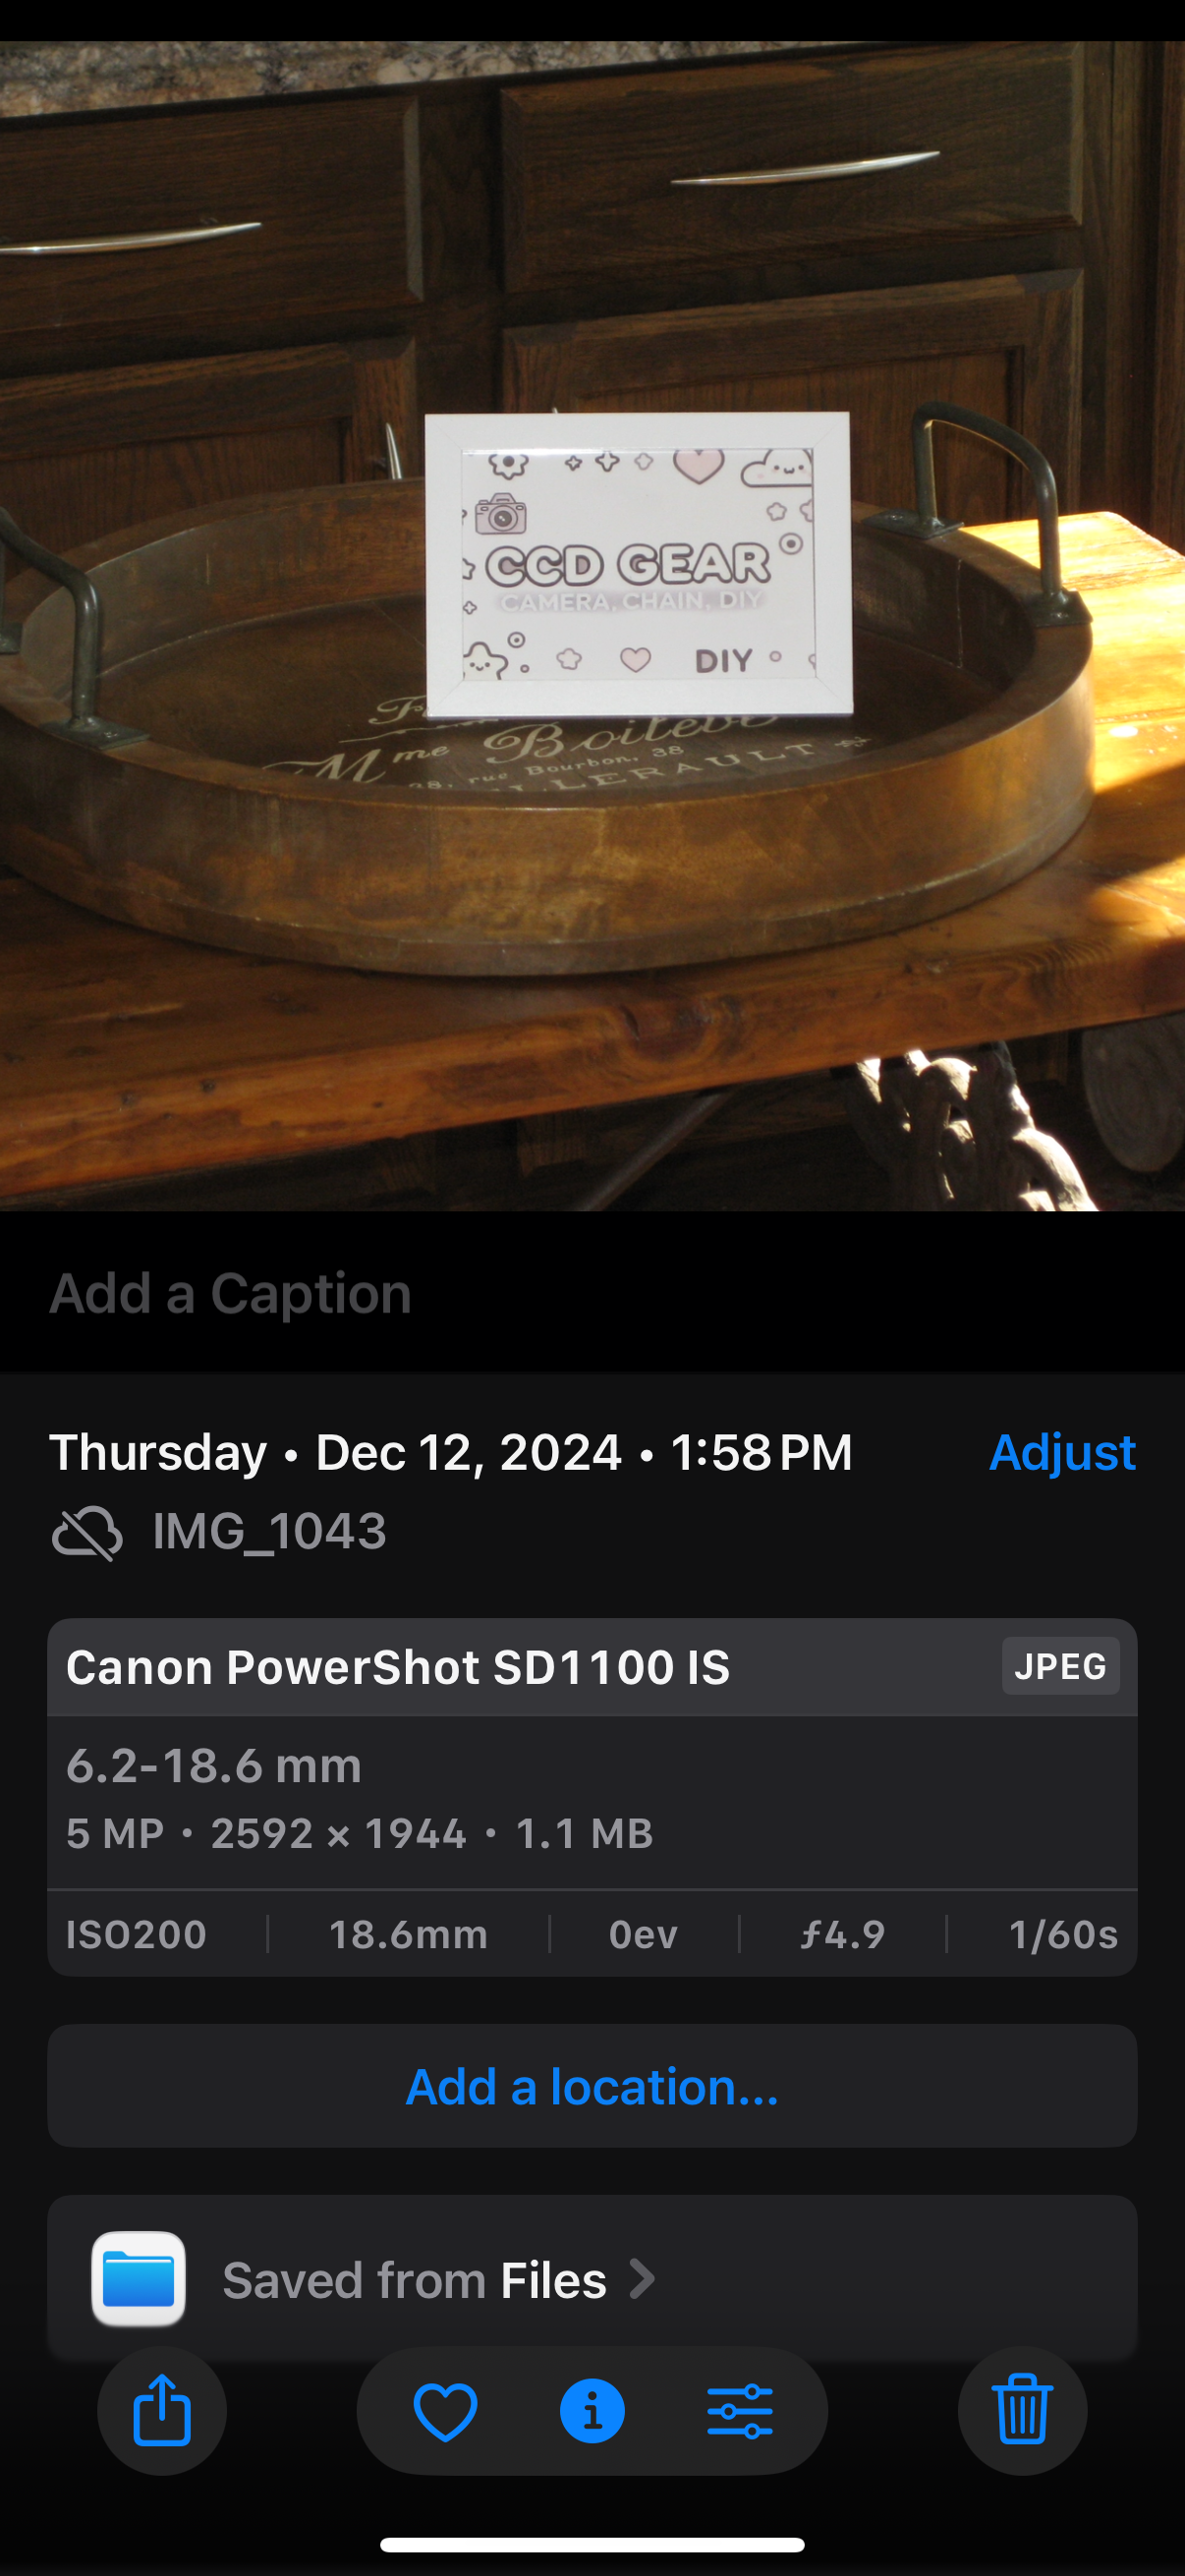Click Adjust to change date and time

pyautogui.click(x=1061, y=1452)
